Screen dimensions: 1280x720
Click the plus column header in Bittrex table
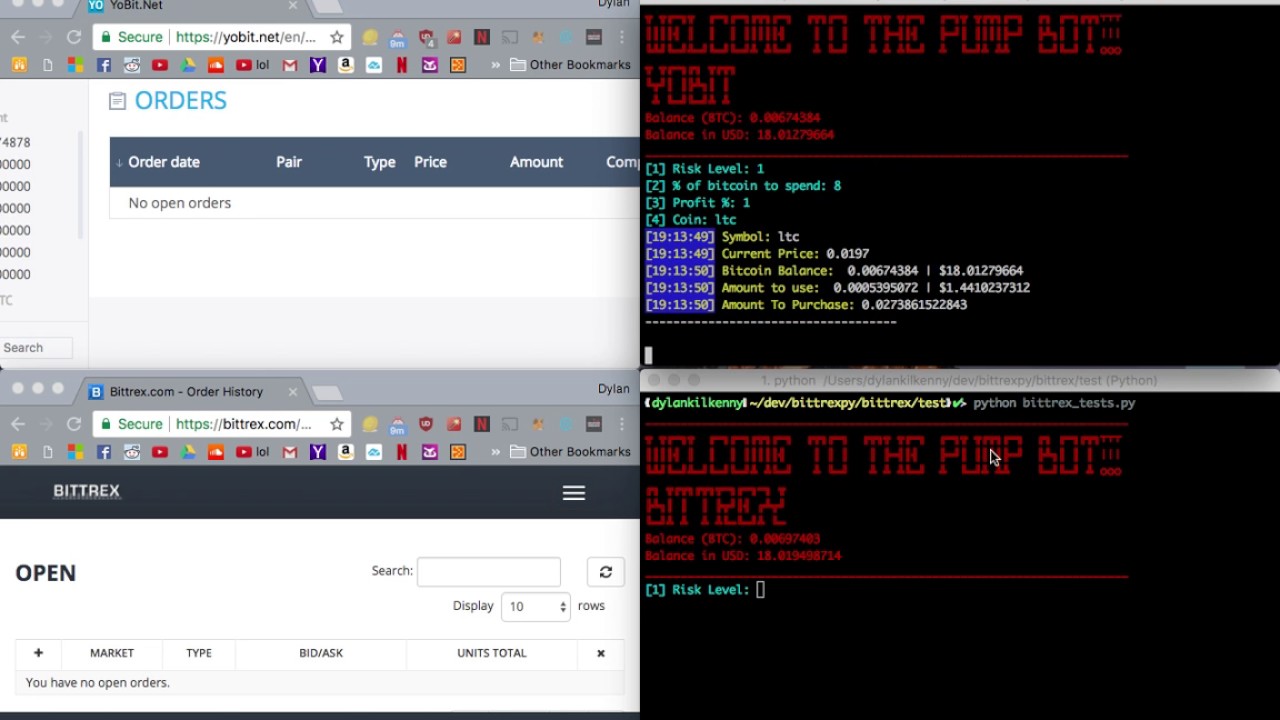[x=38, y=653]
